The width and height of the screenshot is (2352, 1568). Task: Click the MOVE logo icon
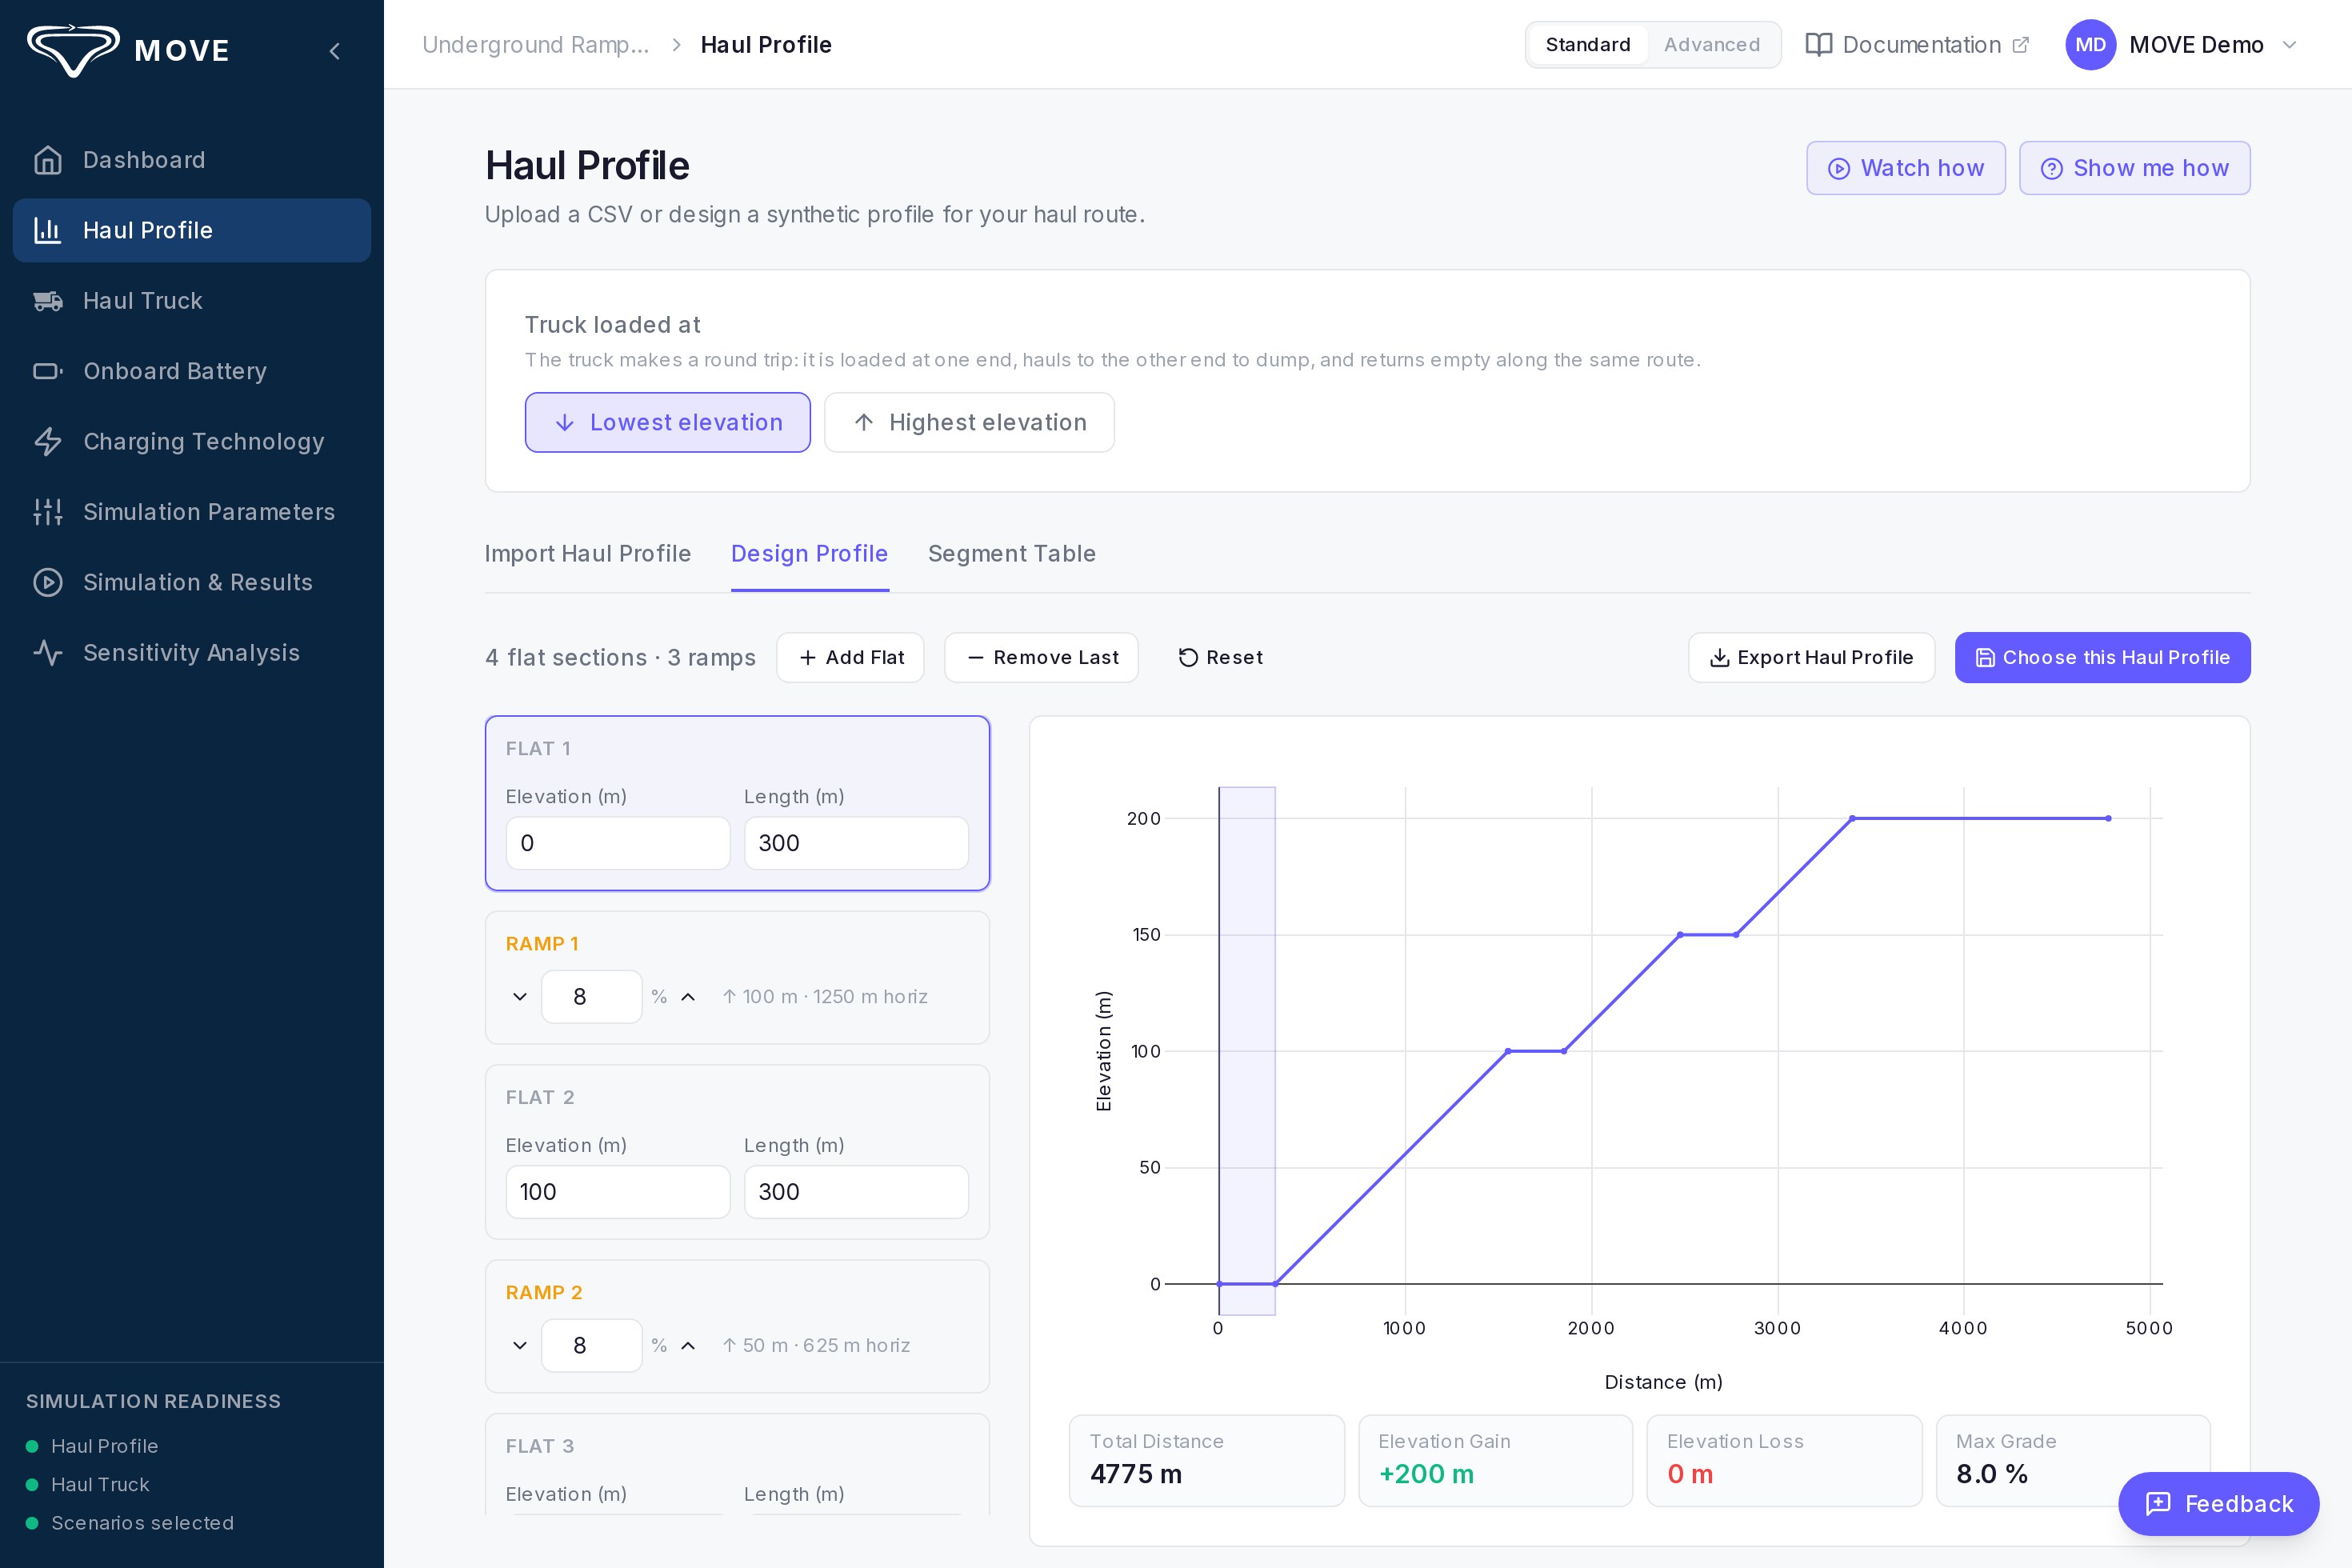(73, 50)
